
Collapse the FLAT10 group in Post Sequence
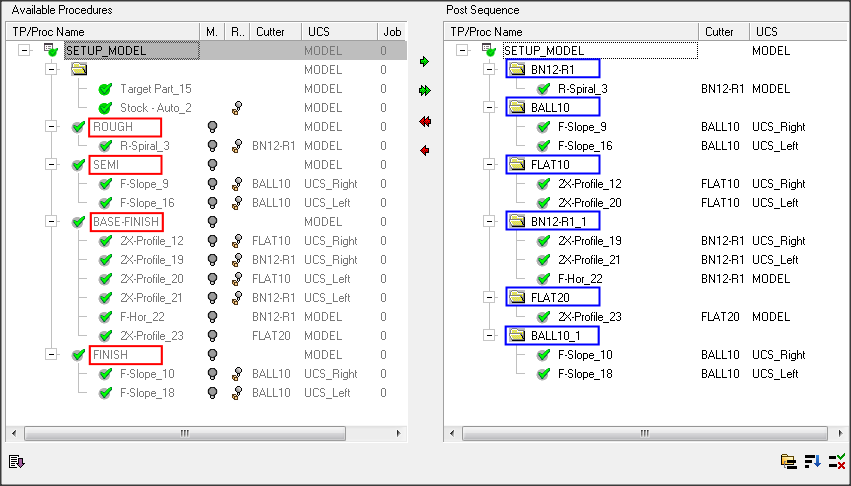click(x=489, y=165)
